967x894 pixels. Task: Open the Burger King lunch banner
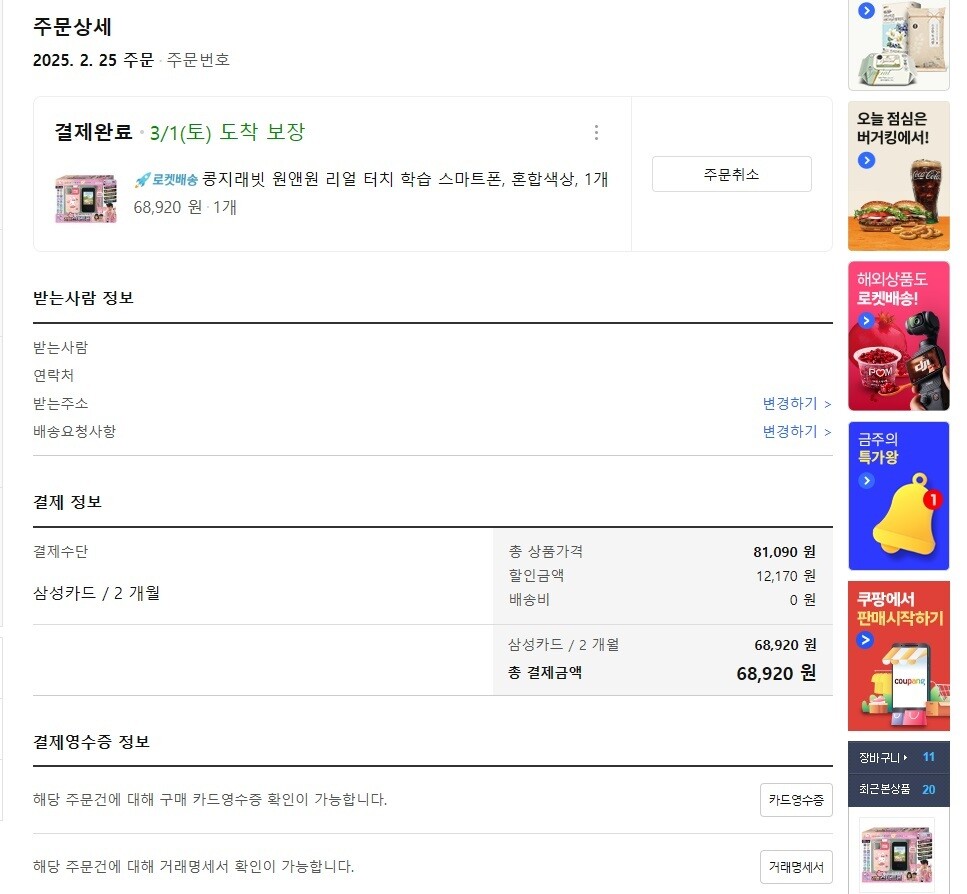899,176
